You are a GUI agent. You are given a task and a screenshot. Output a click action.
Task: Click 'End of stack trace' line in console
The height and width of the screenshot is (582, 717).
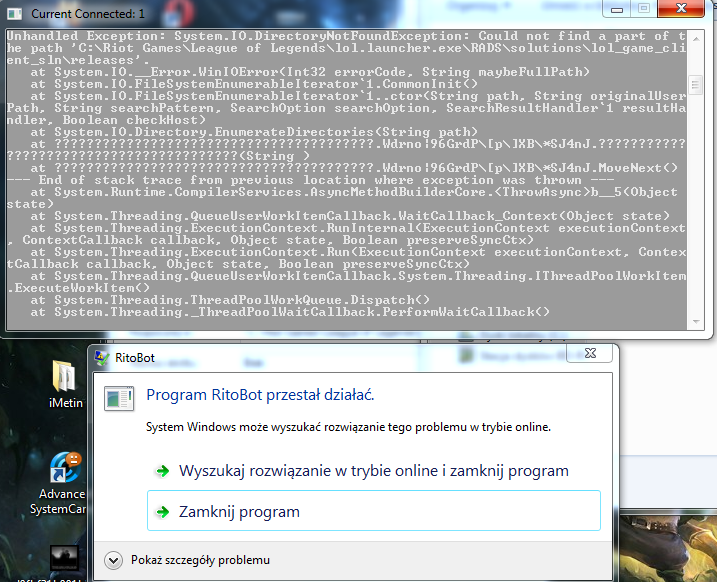click(x=310, y=180)
